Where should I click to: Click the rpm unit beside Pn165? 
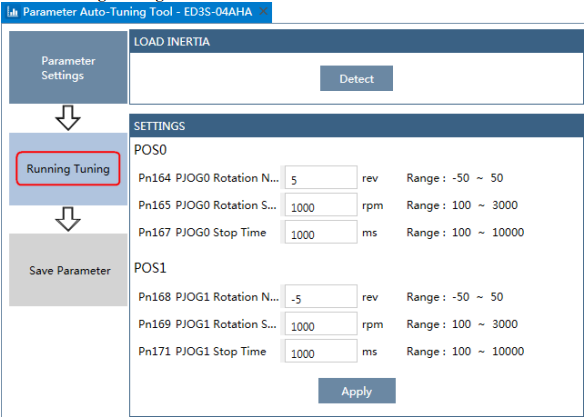click(x=372, y=206)
